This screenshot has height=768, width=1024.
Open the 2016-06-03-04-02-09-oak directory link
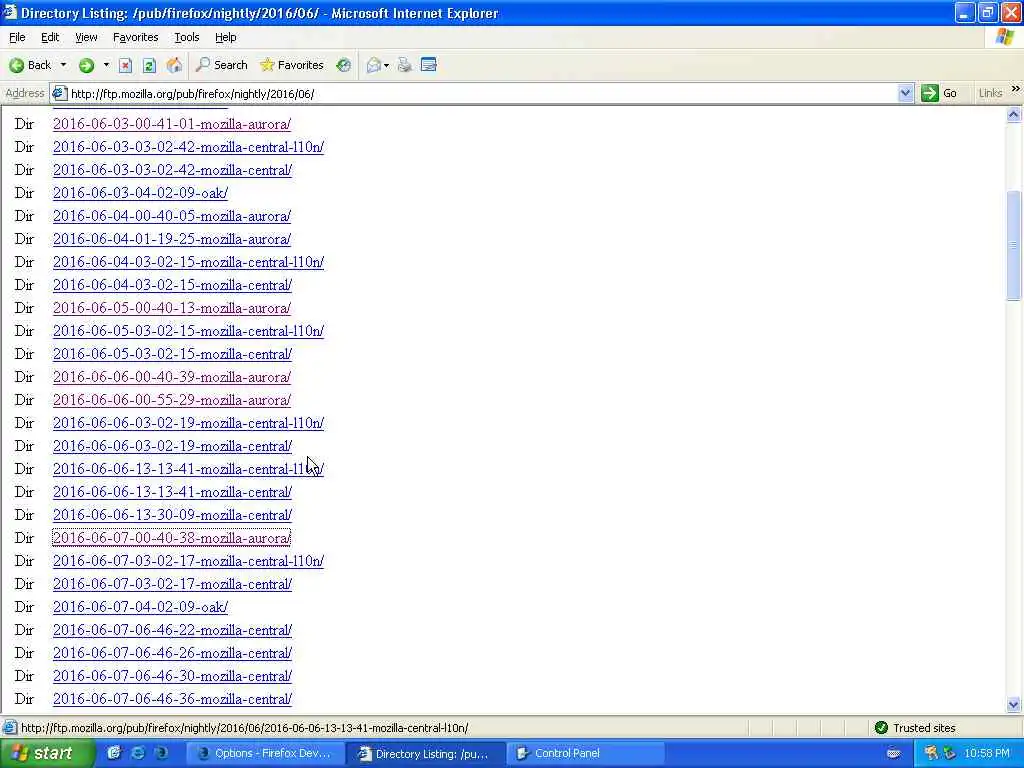pyautogui.click(x=140, y=193)
